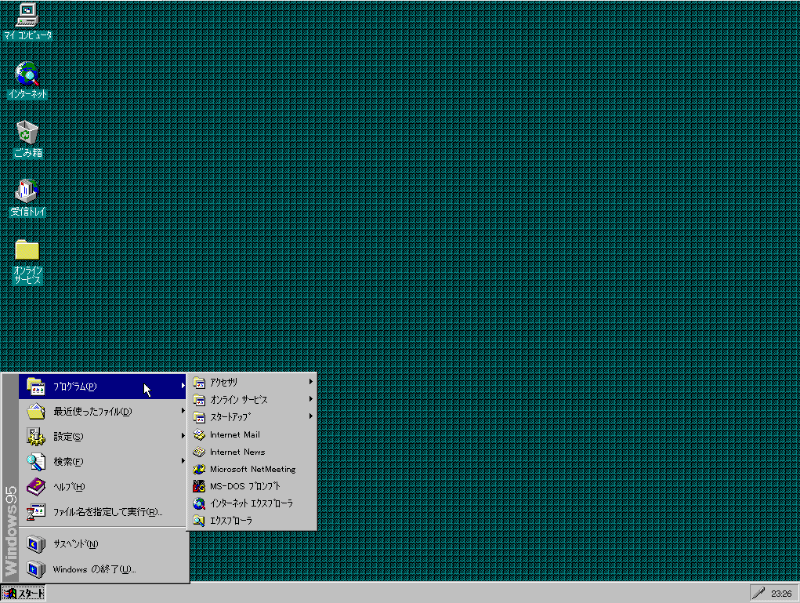Expand the オンライン サービス submenu arrow

click(310, 399)
